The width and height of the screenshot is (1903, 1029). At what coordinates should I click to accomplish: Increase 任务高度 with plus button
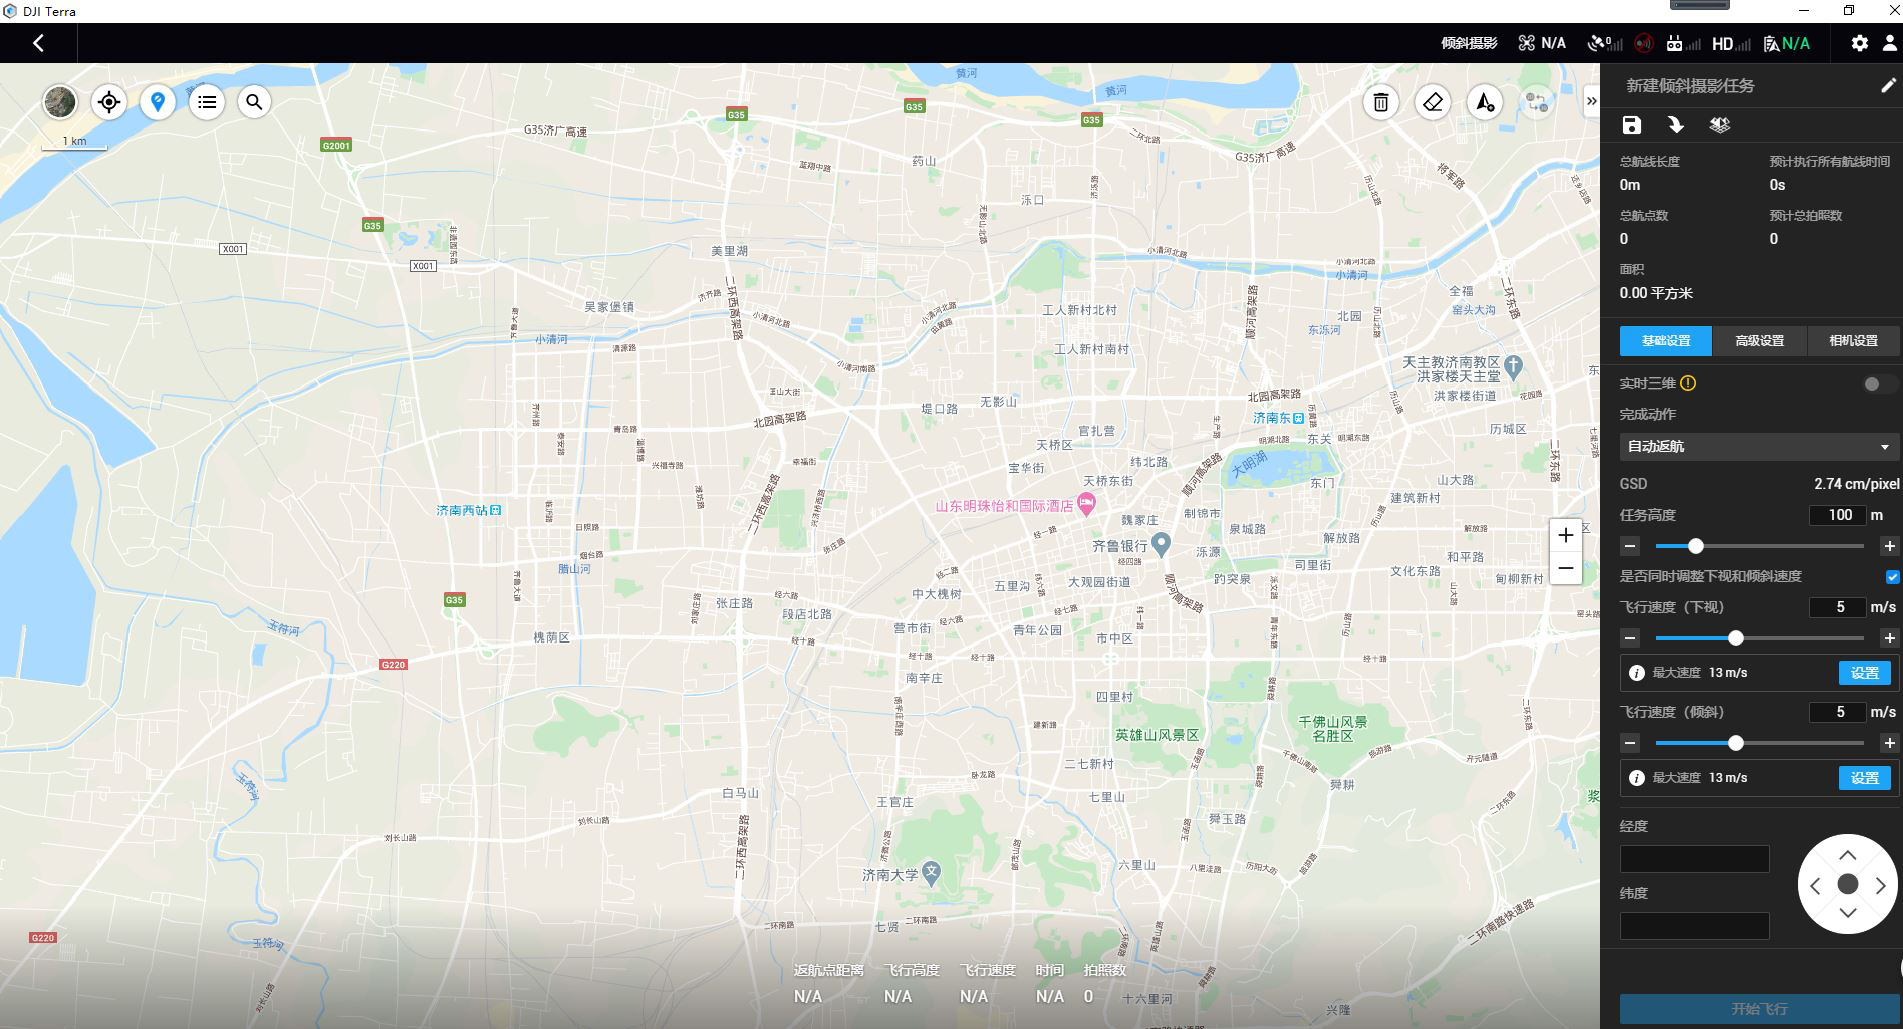pos(1889,546)
